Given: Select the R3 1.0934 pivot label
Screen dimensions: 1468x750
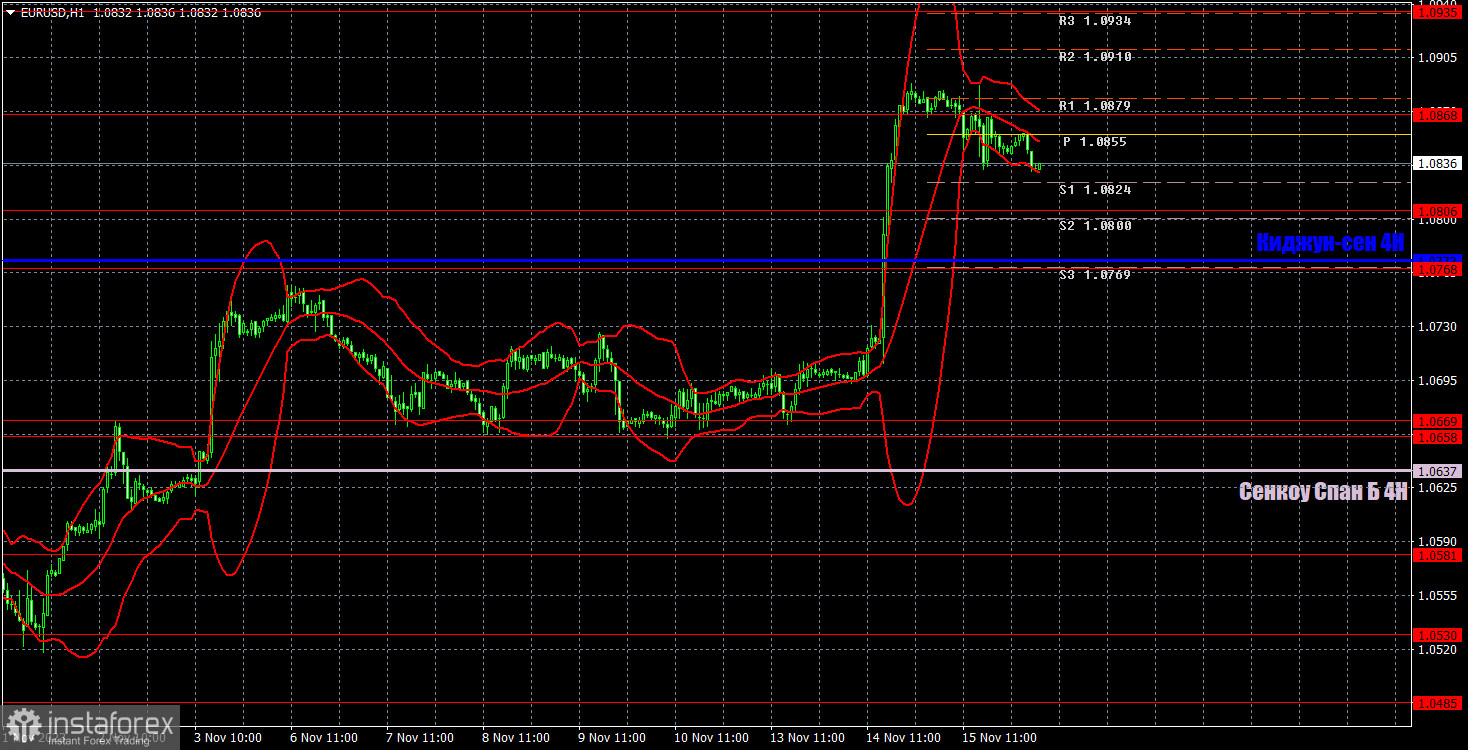Looking at the screenshot, I should tap(1096, 20).
